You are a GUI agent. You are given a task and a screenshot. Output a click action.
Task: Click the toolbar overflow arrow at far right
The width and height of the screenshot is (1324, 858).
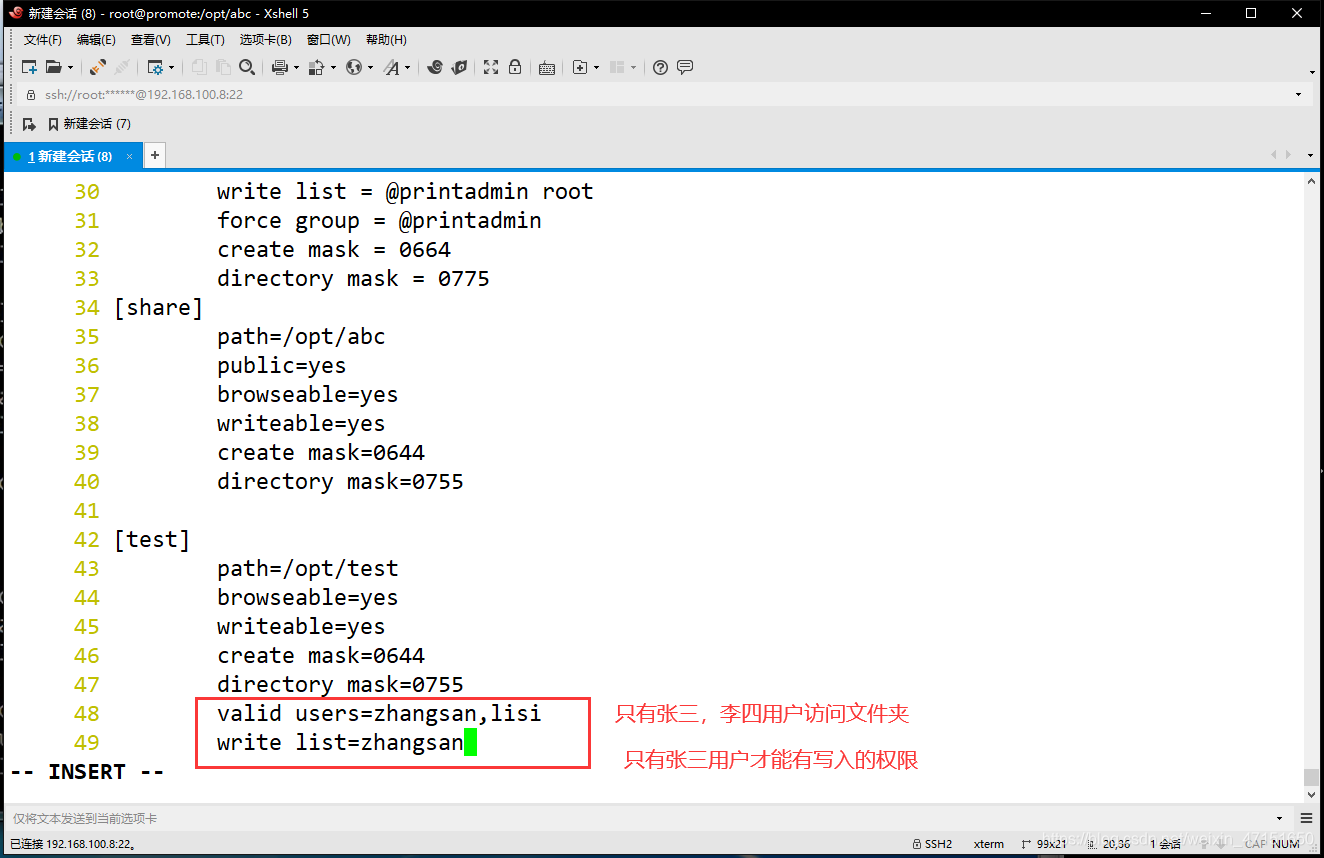[1312, 72]
